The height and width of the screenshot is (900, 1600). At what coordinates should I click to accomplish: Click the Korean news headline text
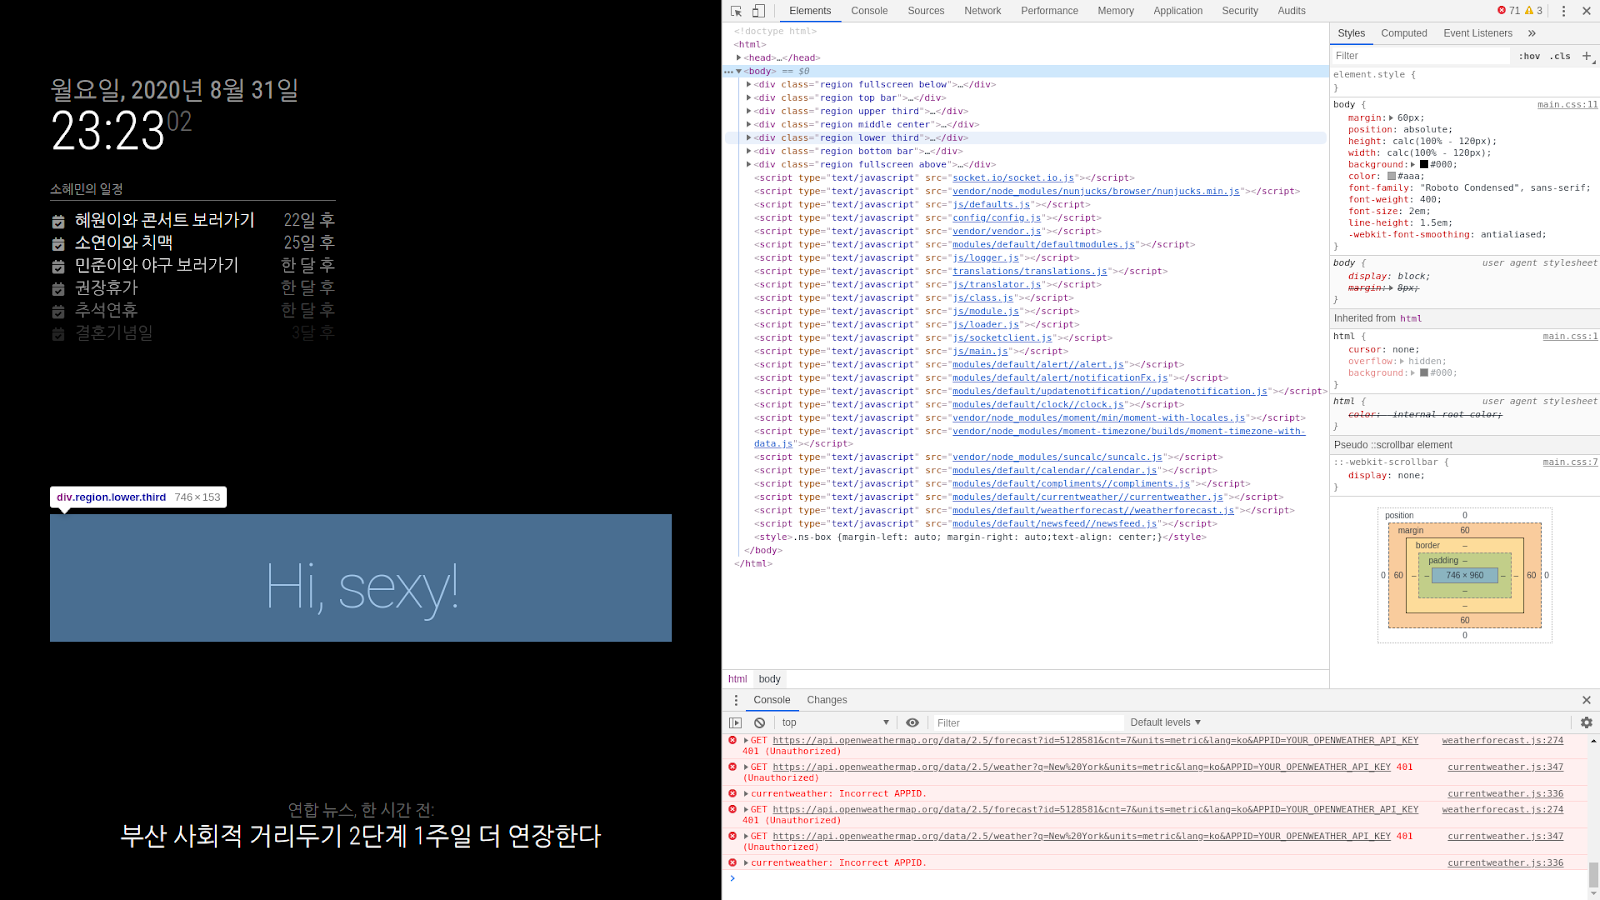[x=361, y=836]
